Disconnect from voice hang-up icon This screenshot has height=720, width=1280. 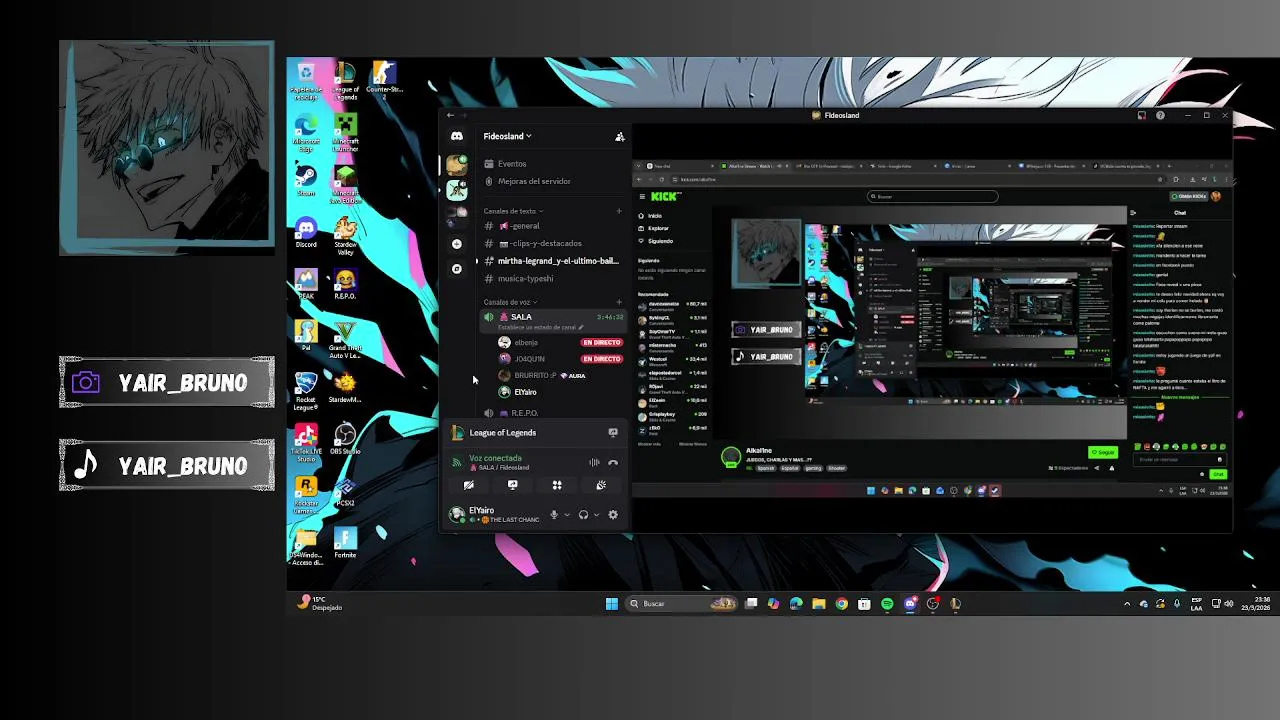click(613, 462)
